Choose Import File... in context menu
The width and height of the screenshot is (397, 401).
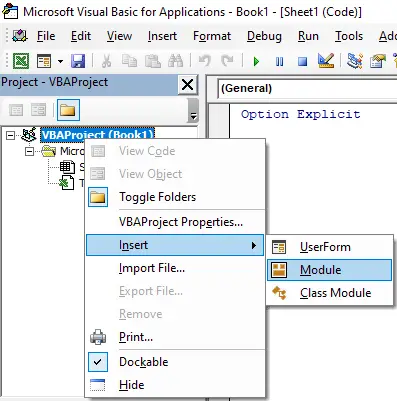click(x=175, y=268)
